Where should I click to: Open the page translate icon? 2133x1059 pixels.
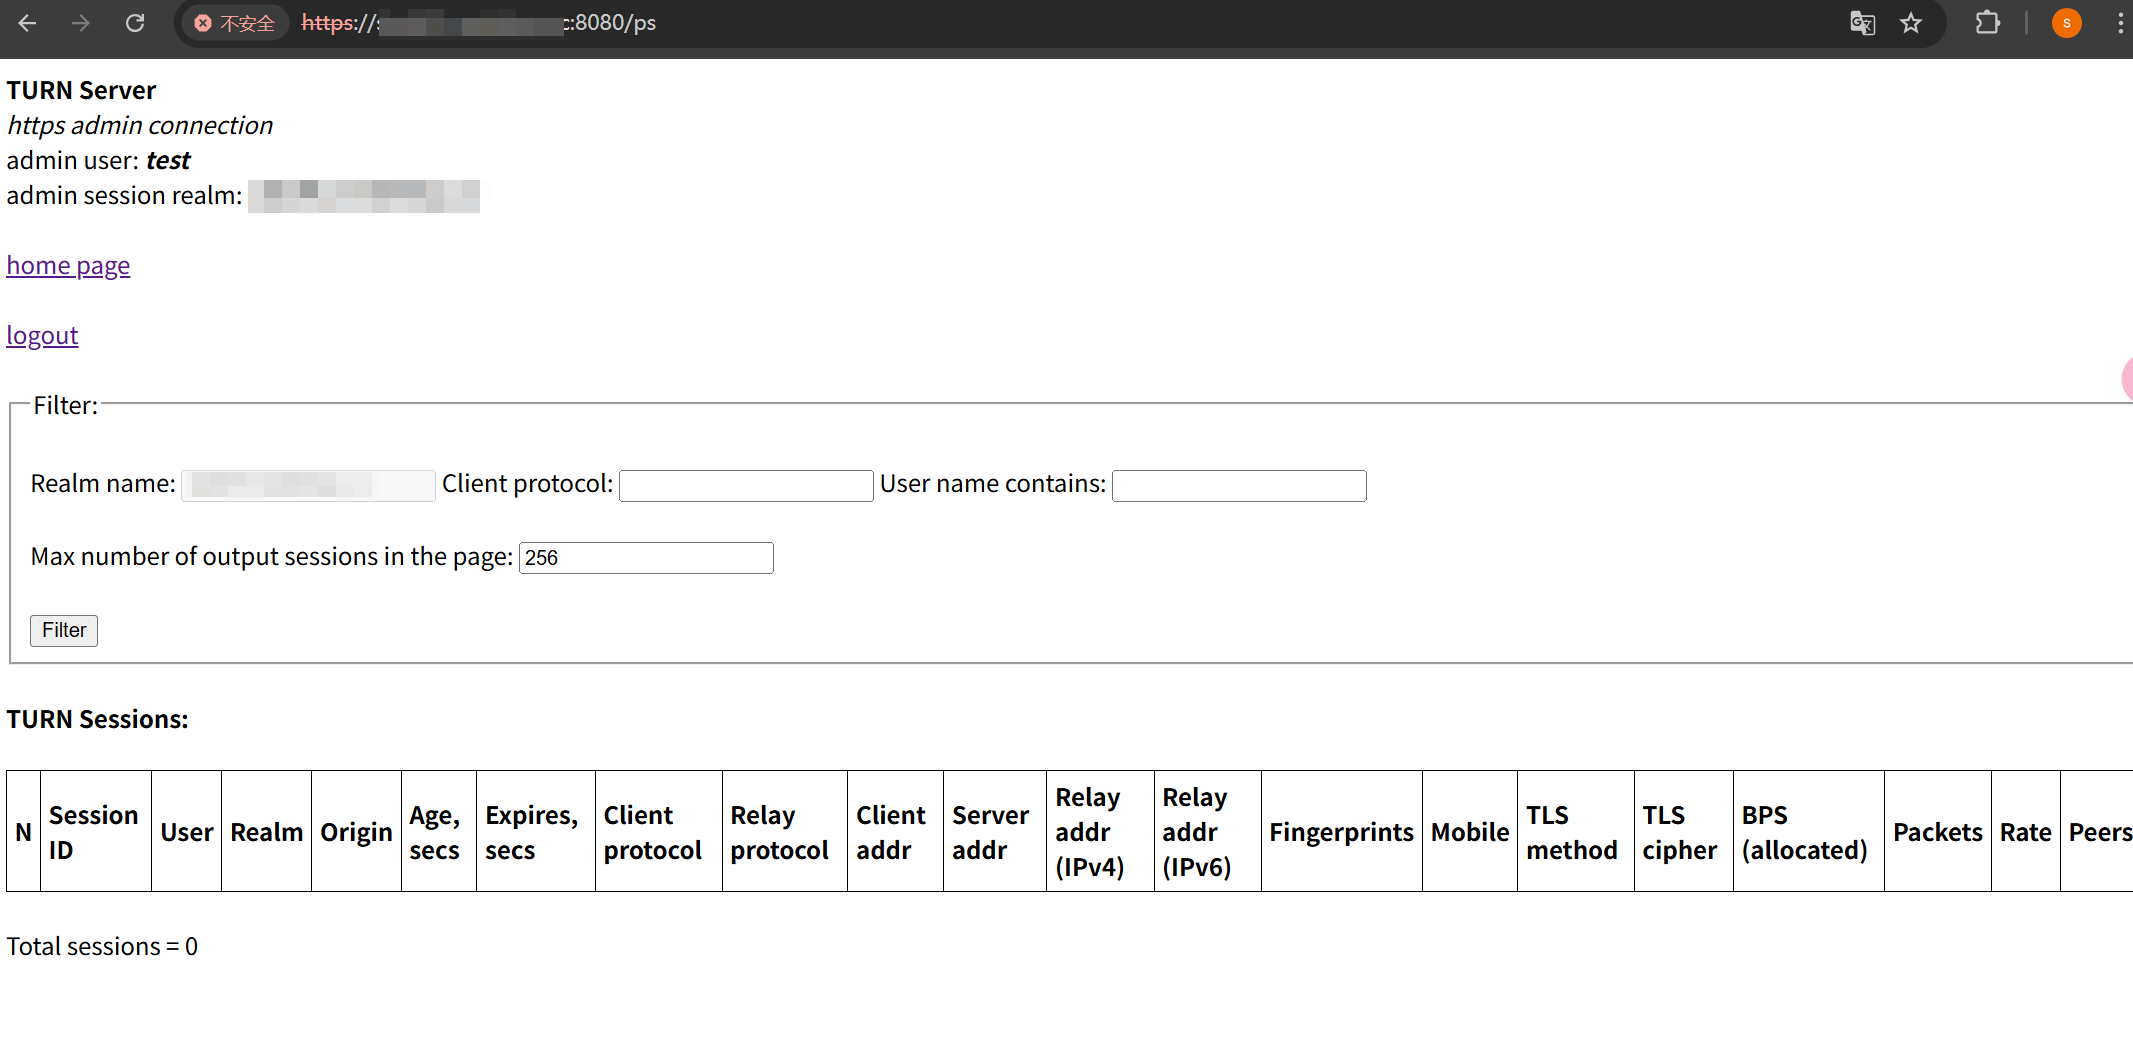(1862, 23)
